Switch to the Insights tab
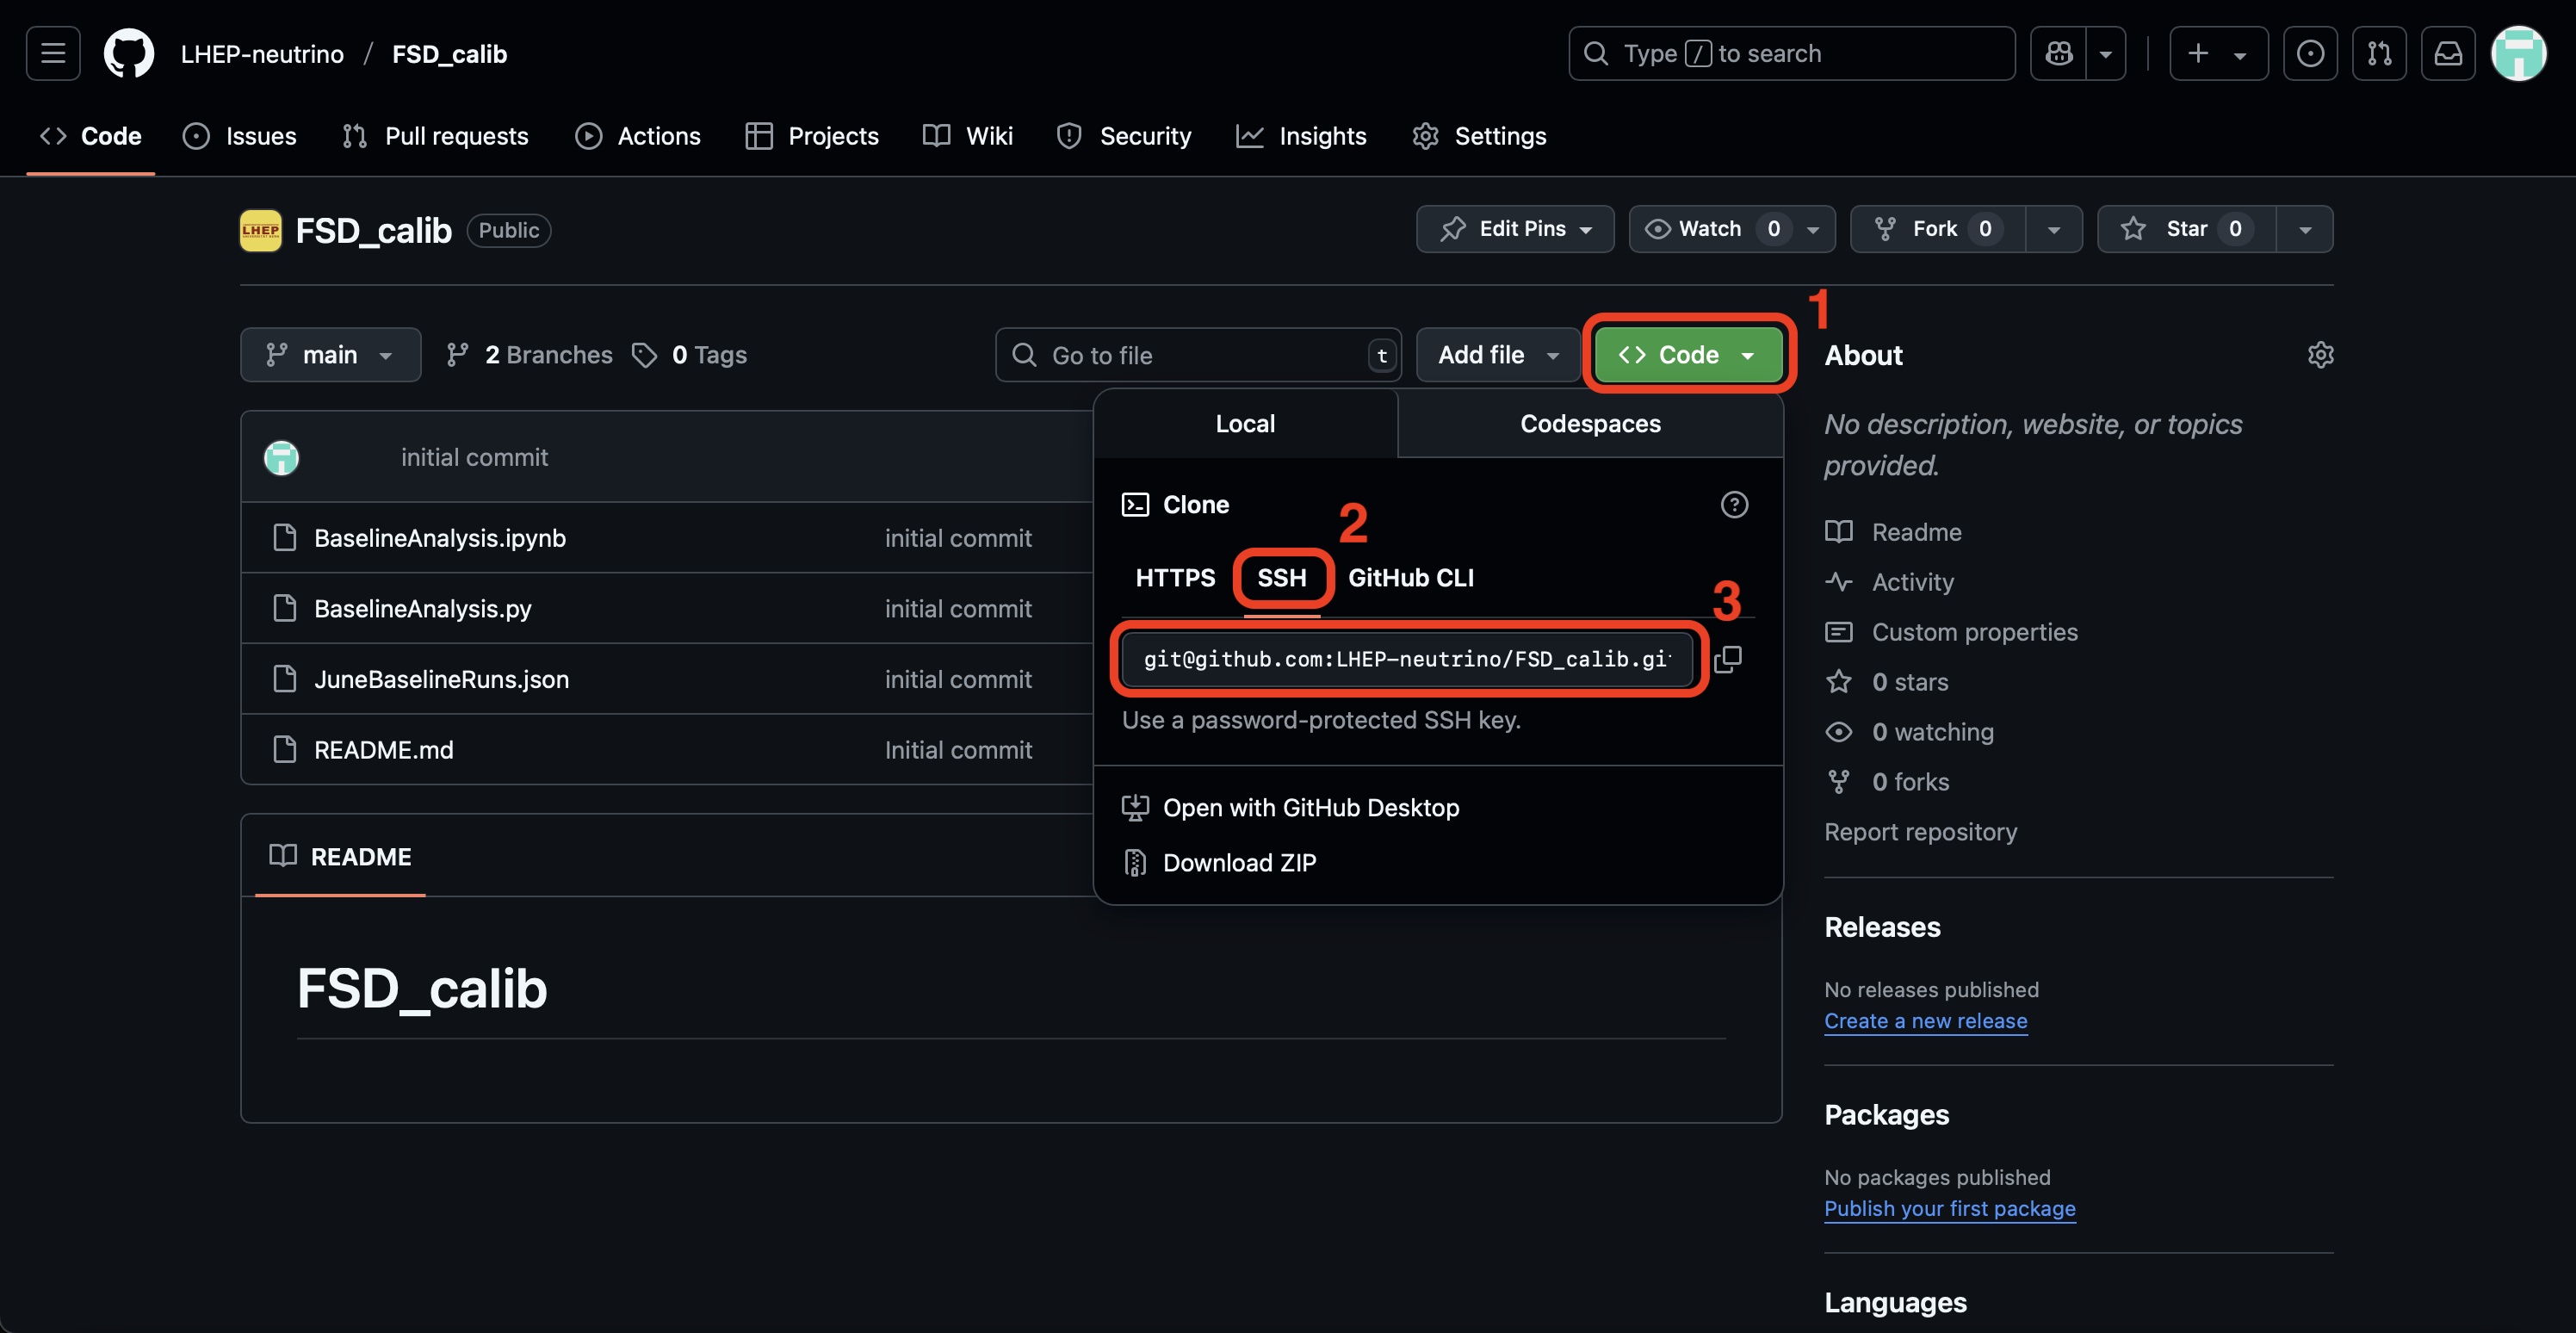This screenshot has height=1333, width=2576. click(x=1301, y=136)
